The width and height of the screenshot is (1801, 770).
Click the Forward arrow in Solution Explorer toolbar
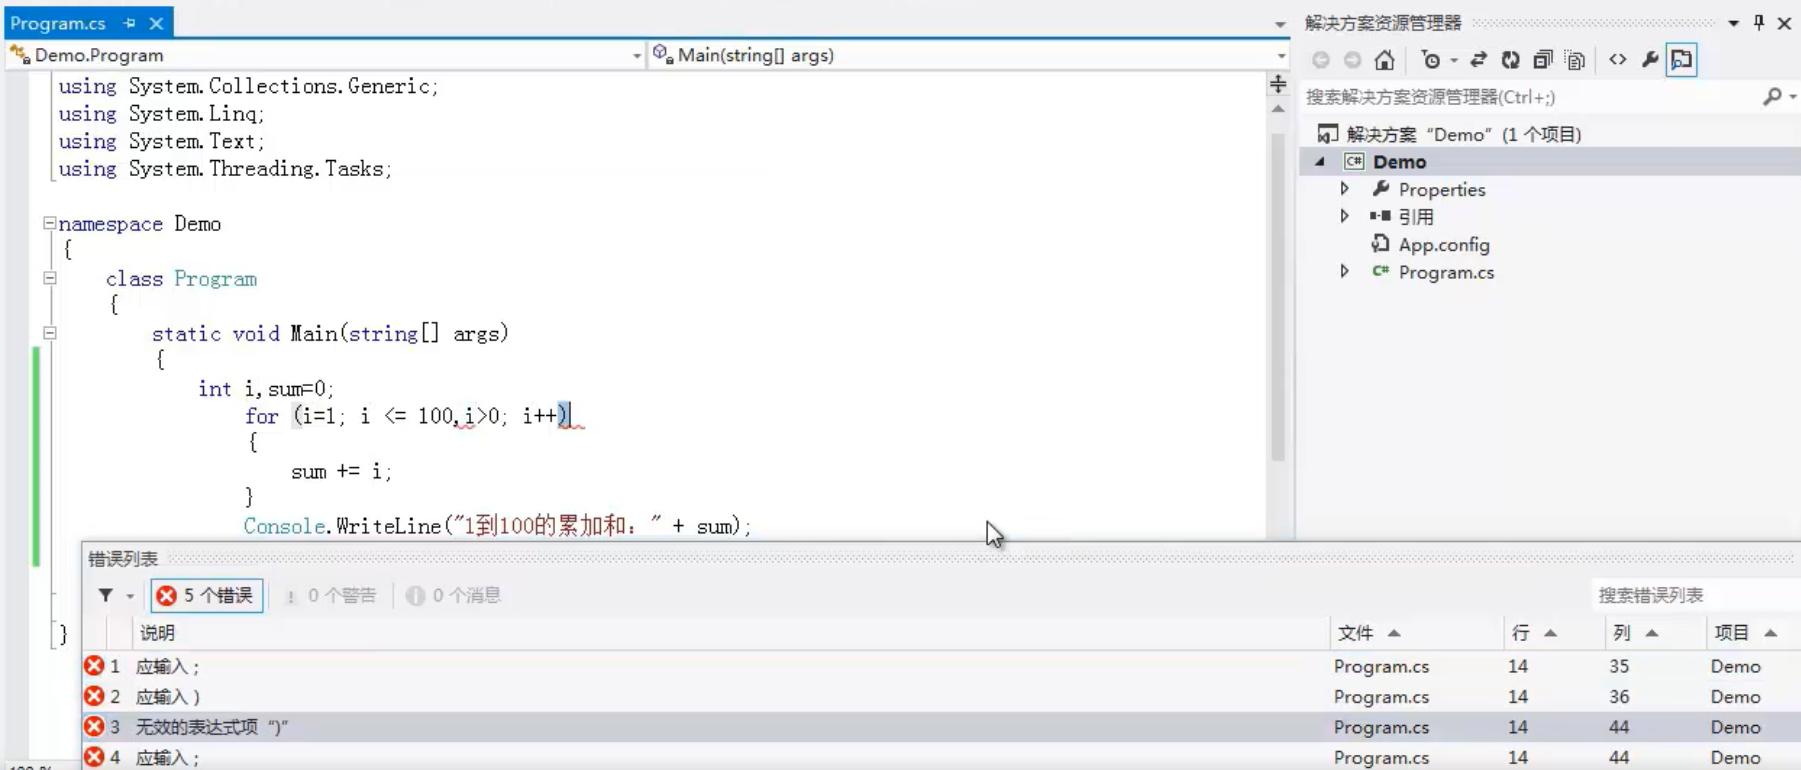pos(1352,60)
